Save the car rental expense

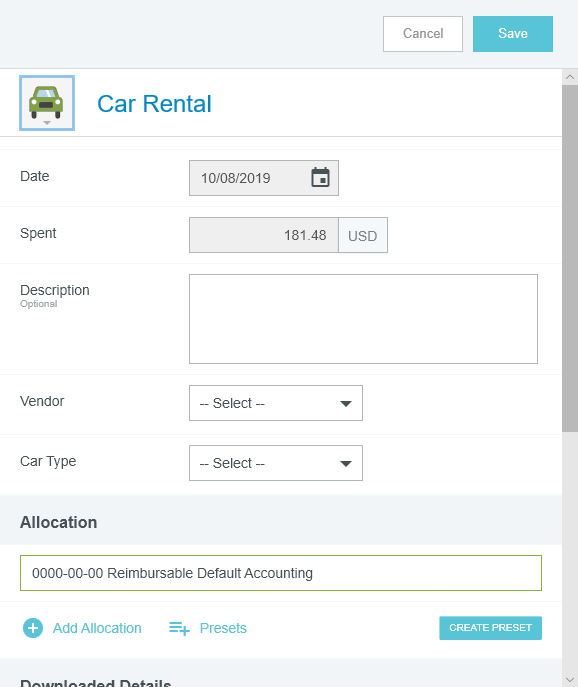(x=513, y=34)
